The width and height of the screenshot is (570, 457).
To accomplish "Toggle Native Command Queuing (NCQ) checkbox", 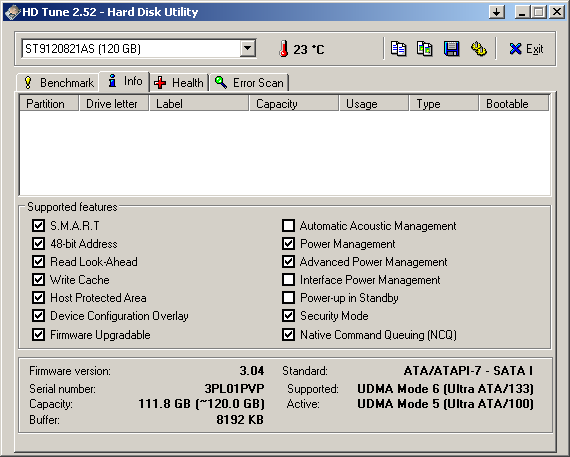I will [x=288, y=334].
